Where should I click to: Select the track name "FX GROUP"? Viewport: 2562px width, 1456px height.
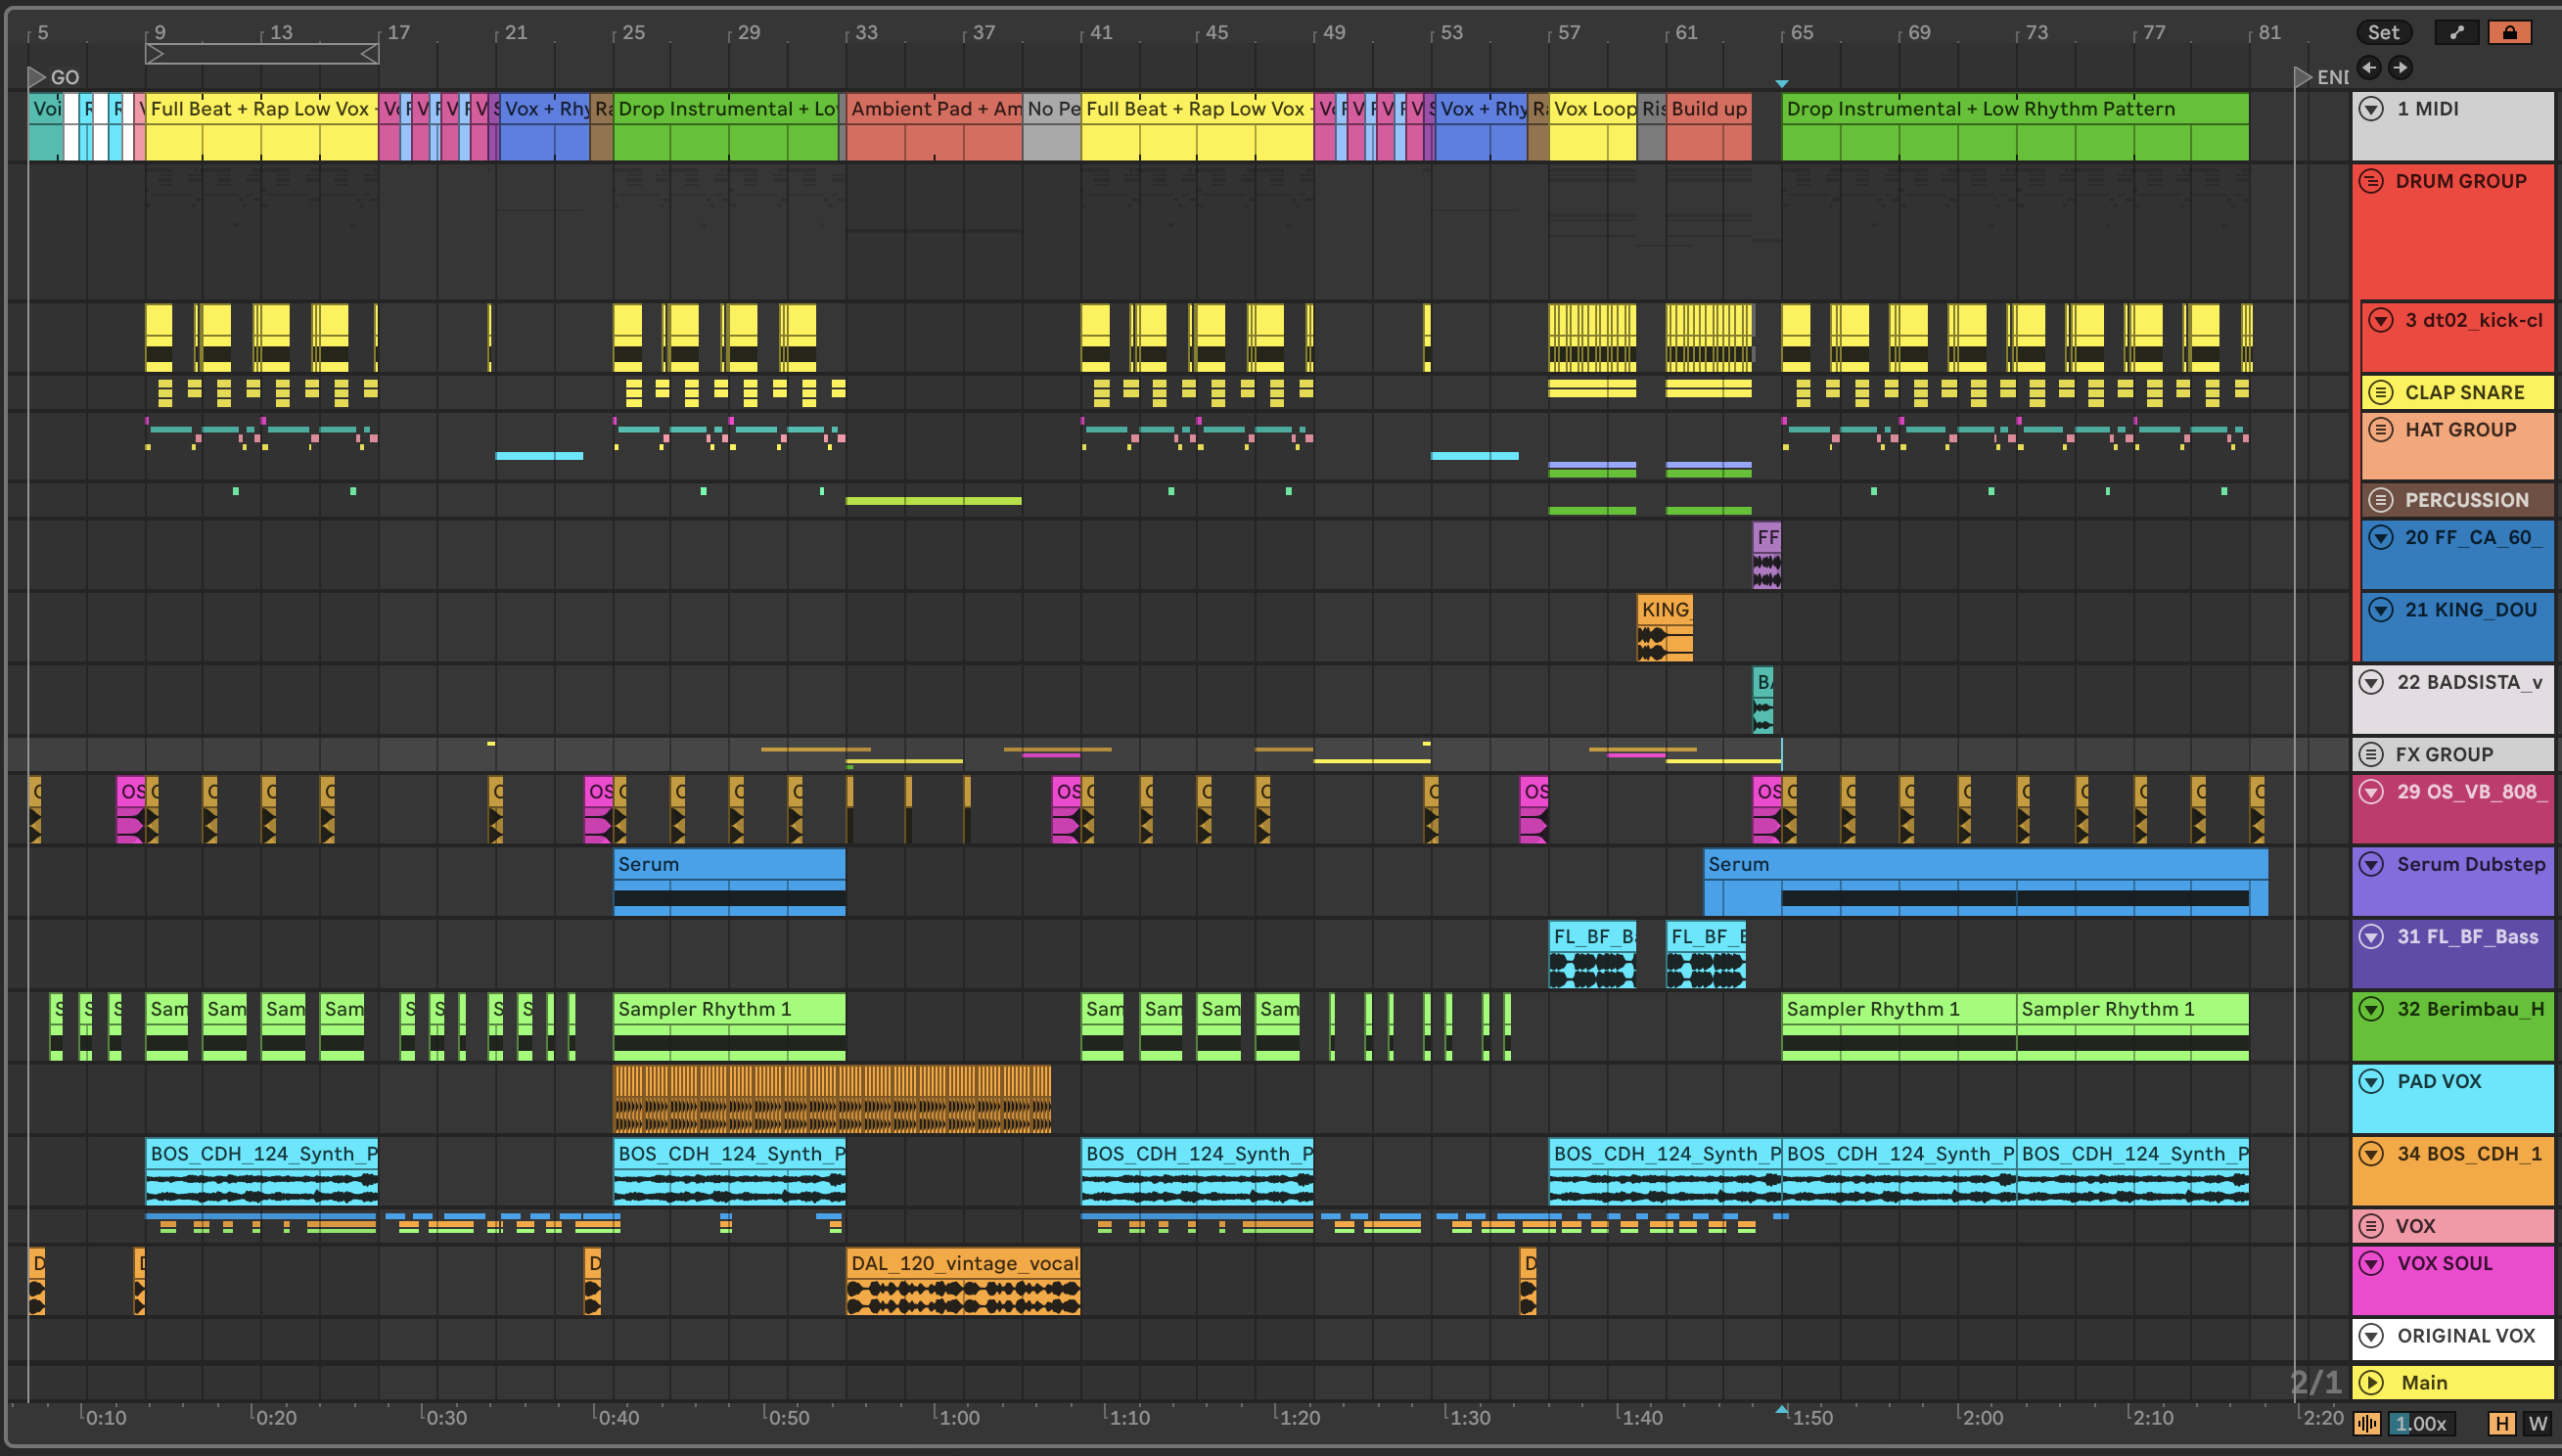pyautogui.click(x=2444, y=754)
